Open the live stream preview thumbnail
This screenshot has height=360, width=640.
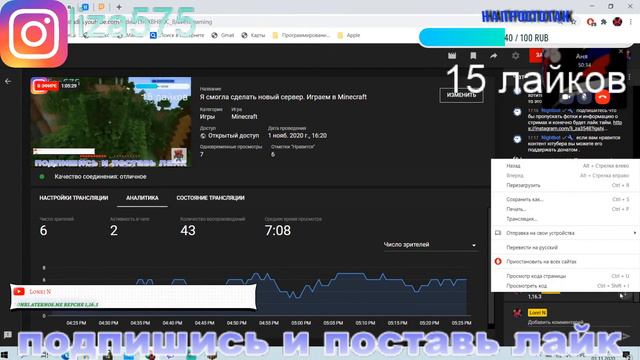[x=111, y=122]
